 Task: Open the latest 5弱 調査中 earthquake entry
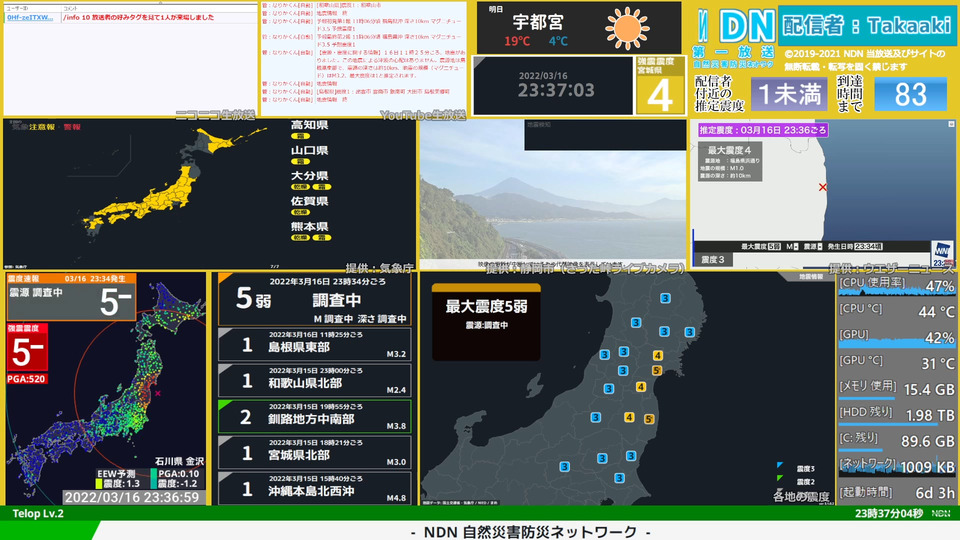pos(315,299)
